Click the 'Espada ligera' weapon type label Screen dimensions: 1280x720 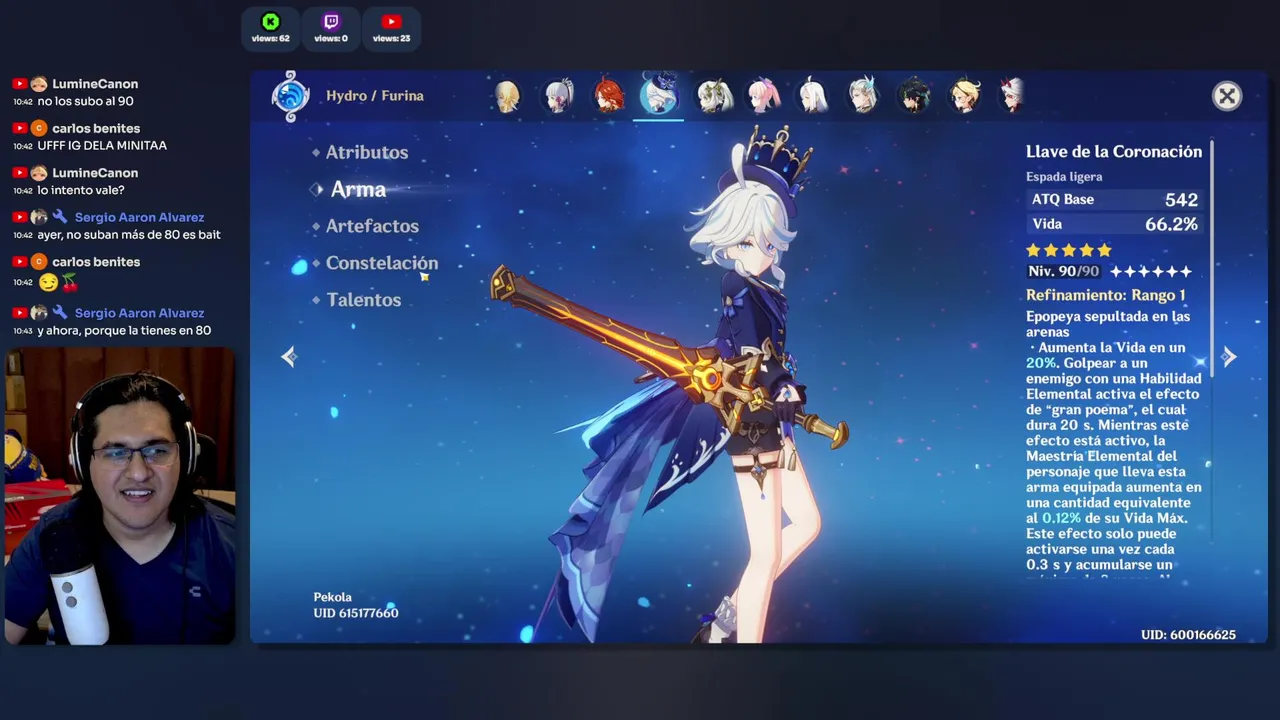[x=1064, y=177]
